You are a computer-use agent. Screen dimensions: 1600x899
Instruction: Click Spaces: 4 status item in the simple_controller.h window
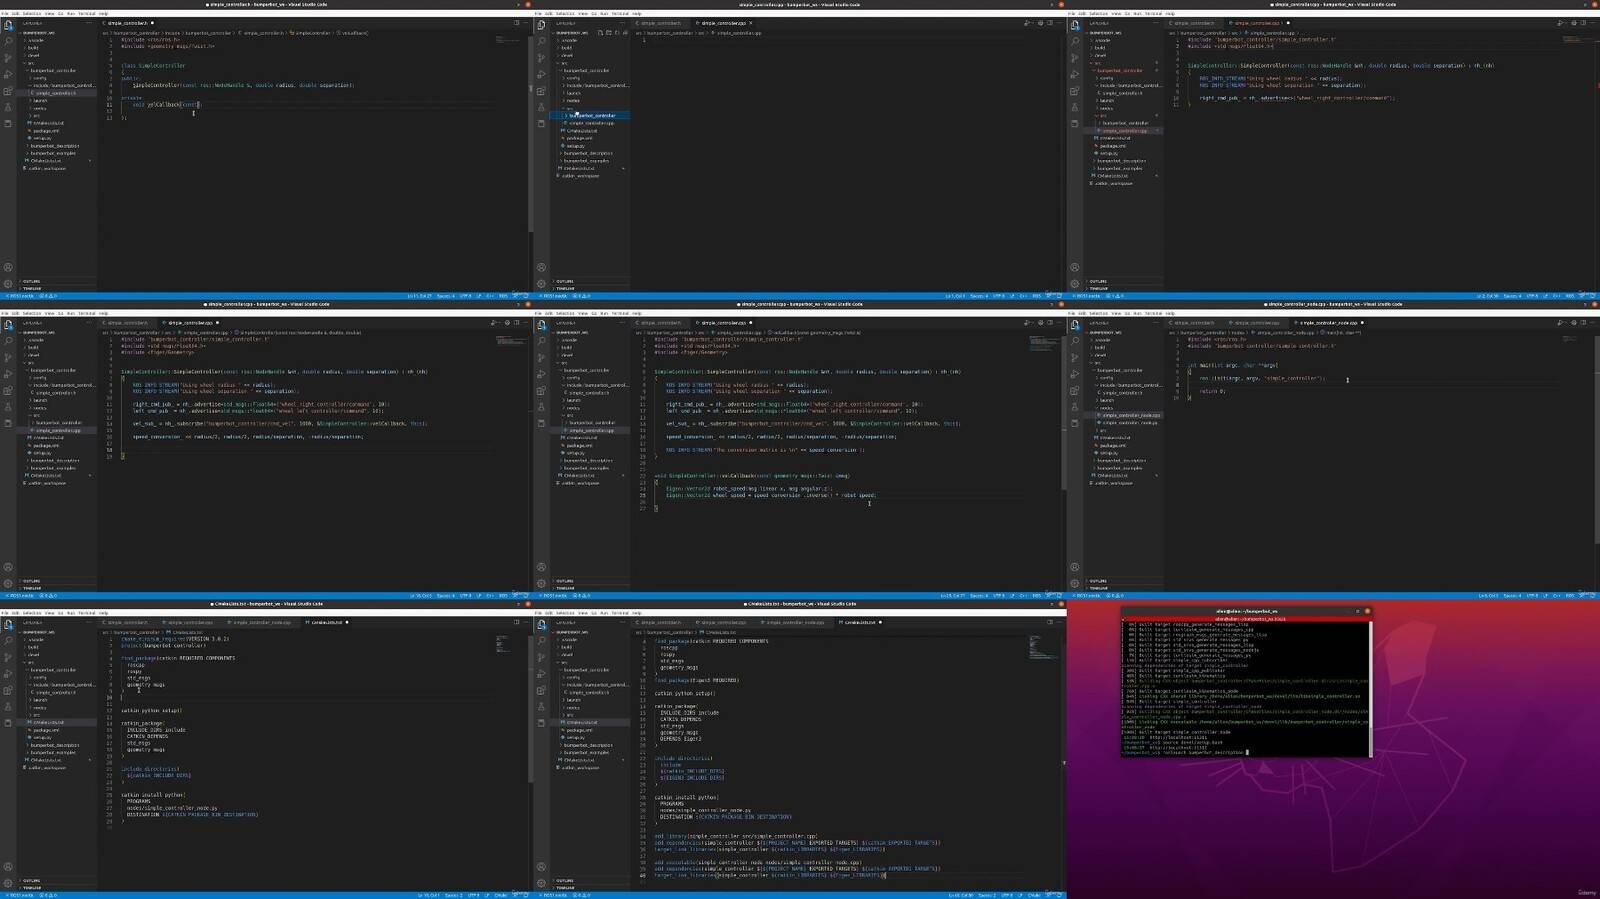(x=446, y=296)
